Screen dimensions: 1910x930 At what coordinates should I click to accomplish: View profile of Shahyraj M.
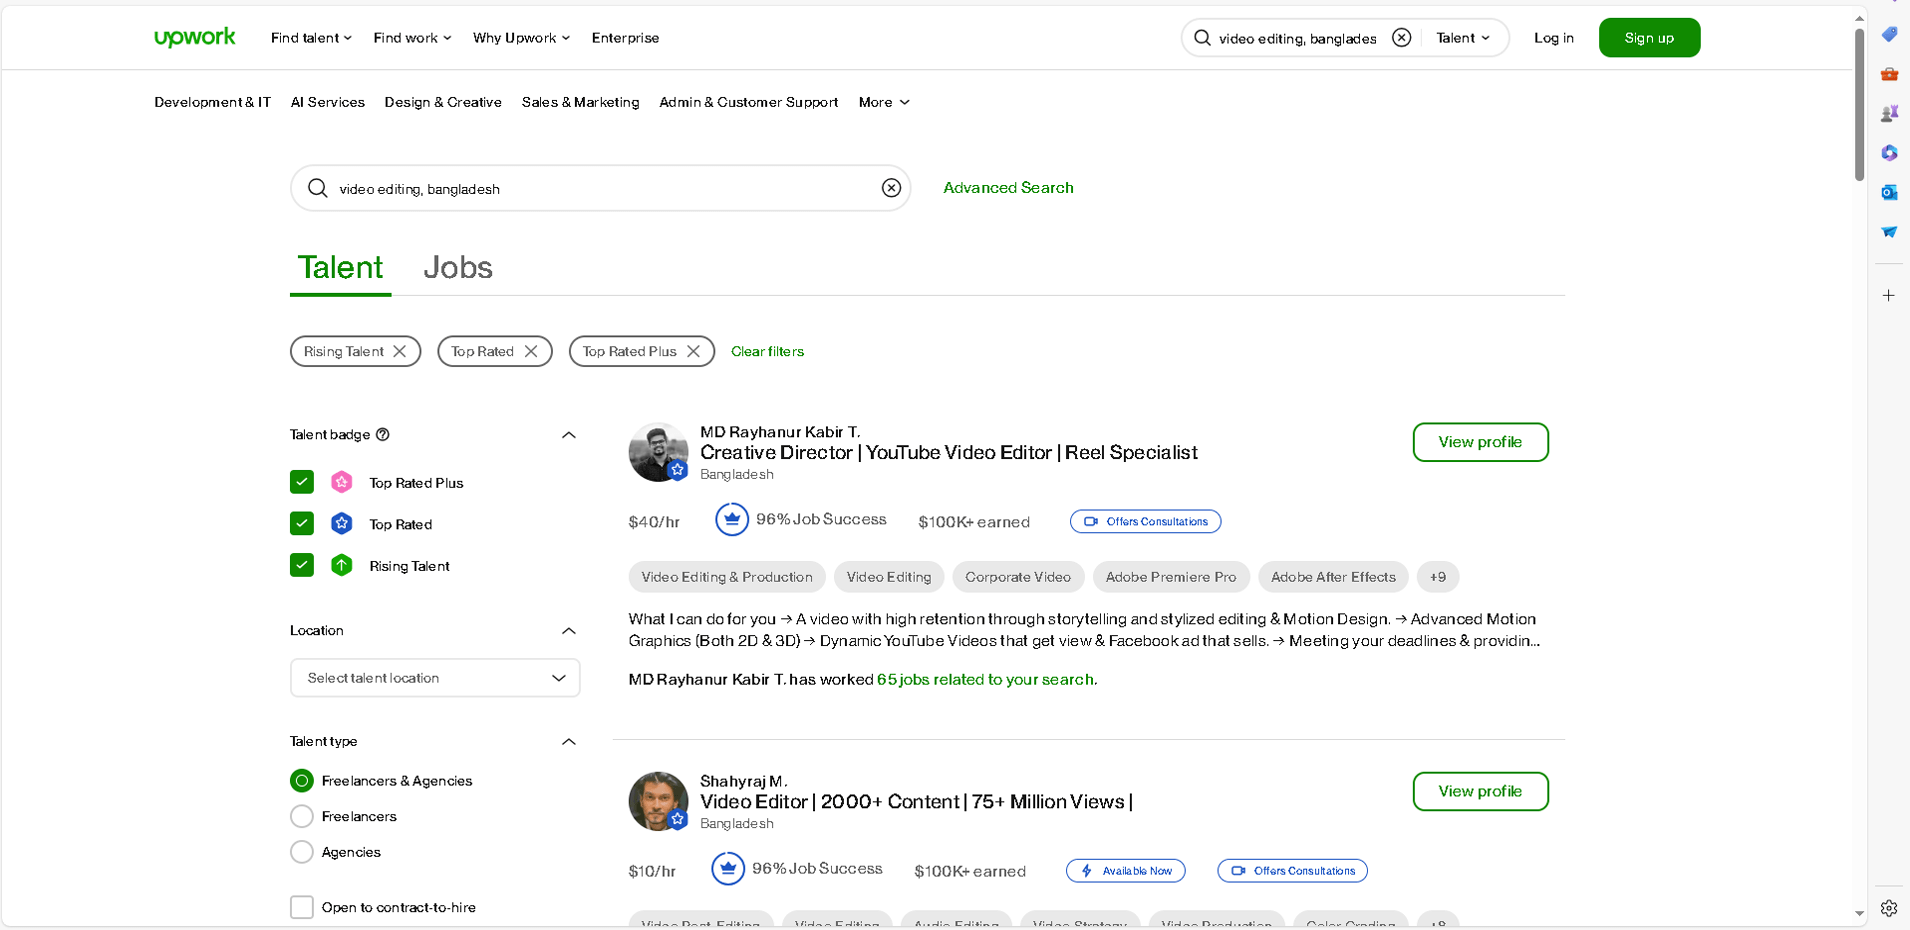pos(1480,791)
